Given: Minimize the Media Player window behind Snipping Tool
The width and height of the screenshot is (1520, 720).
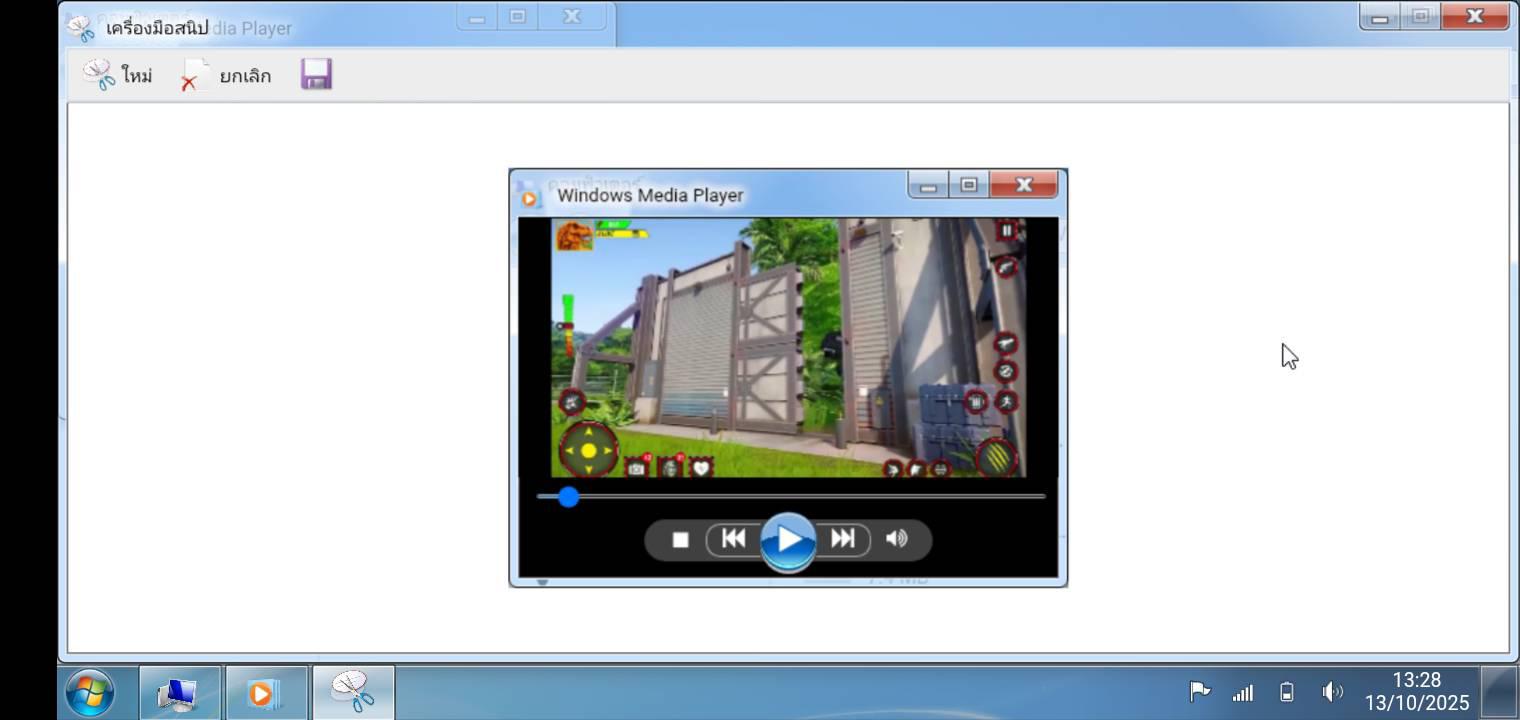Looking at the screenshot, I should (477, 17).
